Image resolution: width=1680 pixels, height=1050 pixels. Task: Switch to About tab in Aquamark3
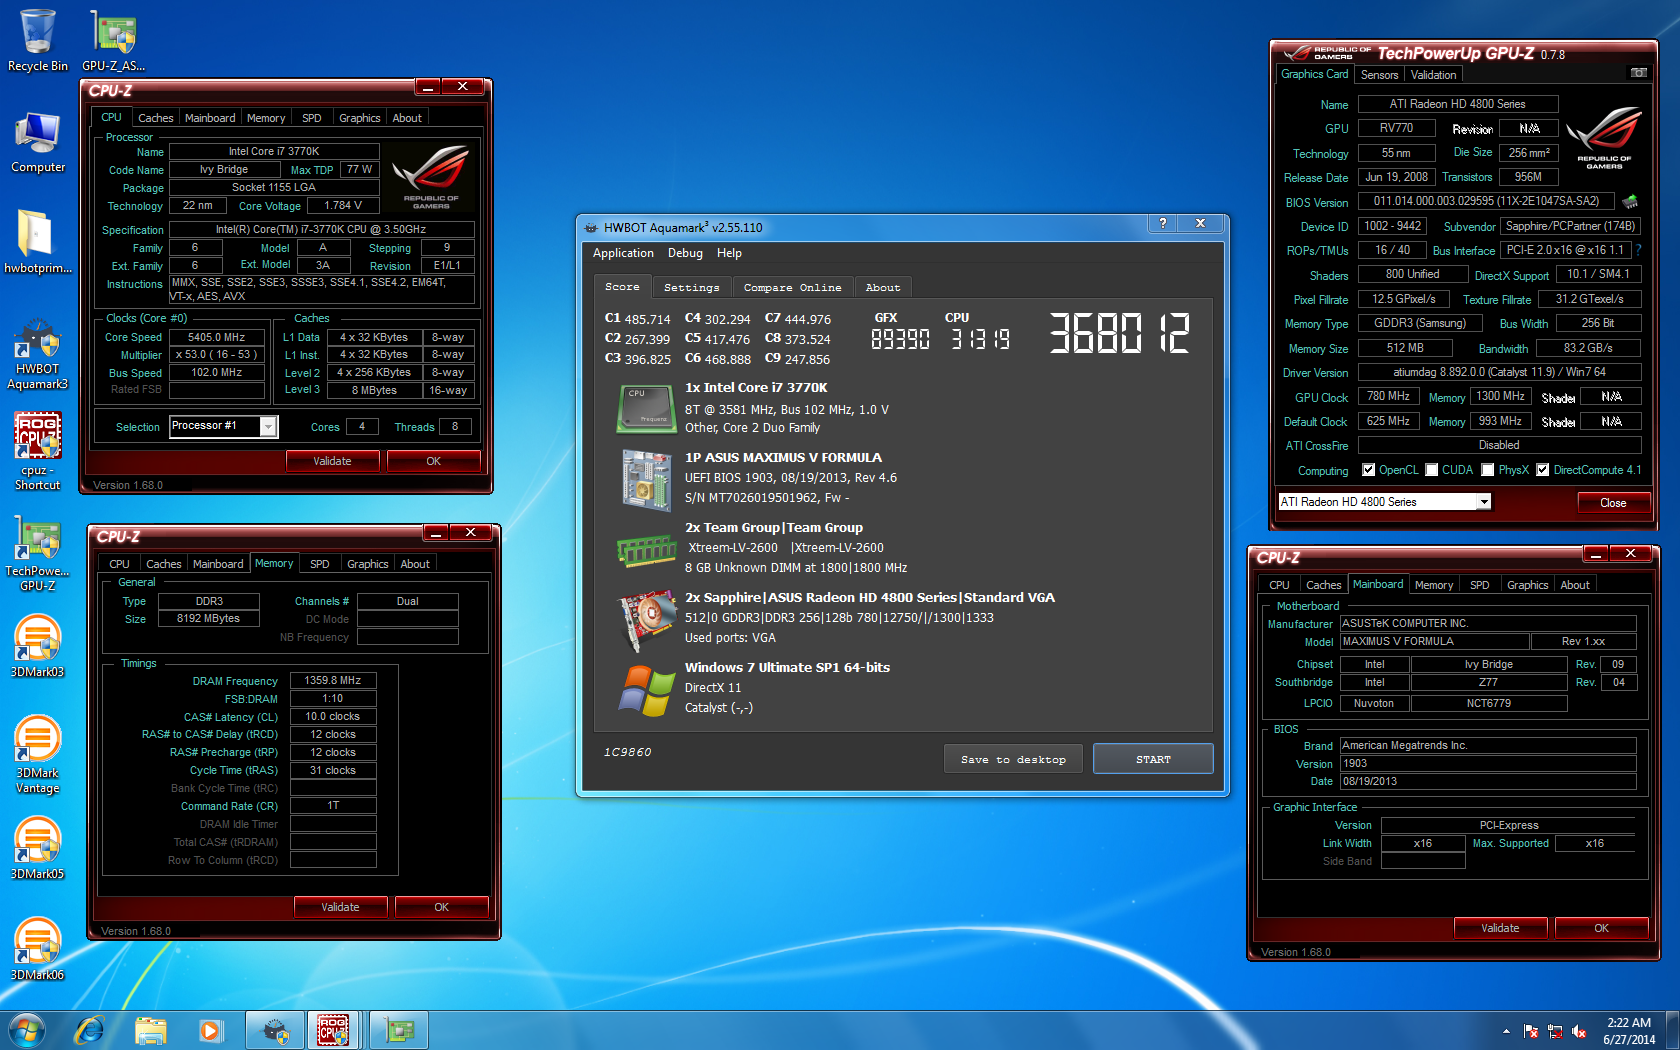pyautogui.click(x=883, y=287)
